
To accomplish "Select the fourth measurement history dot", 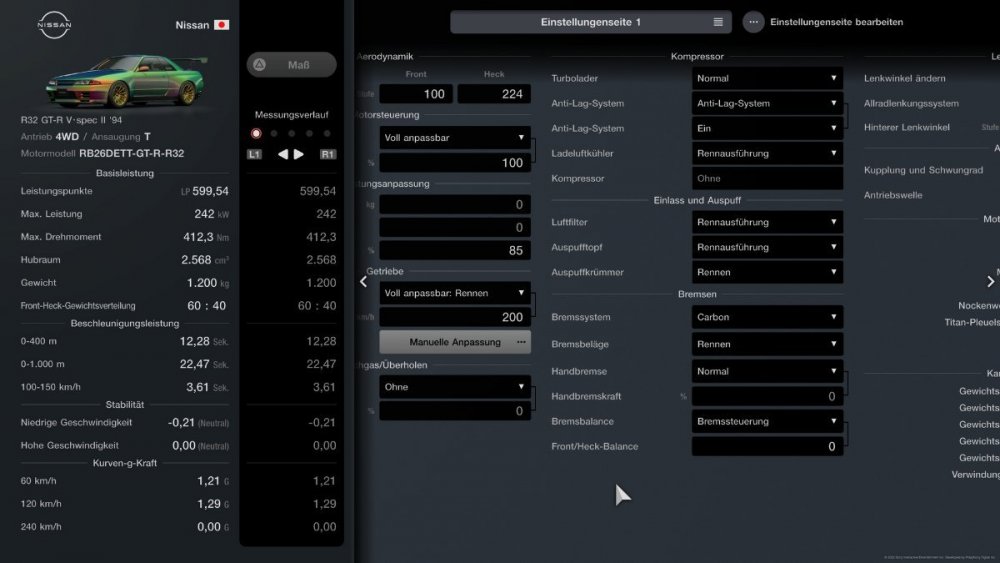I will pos(309,133).
